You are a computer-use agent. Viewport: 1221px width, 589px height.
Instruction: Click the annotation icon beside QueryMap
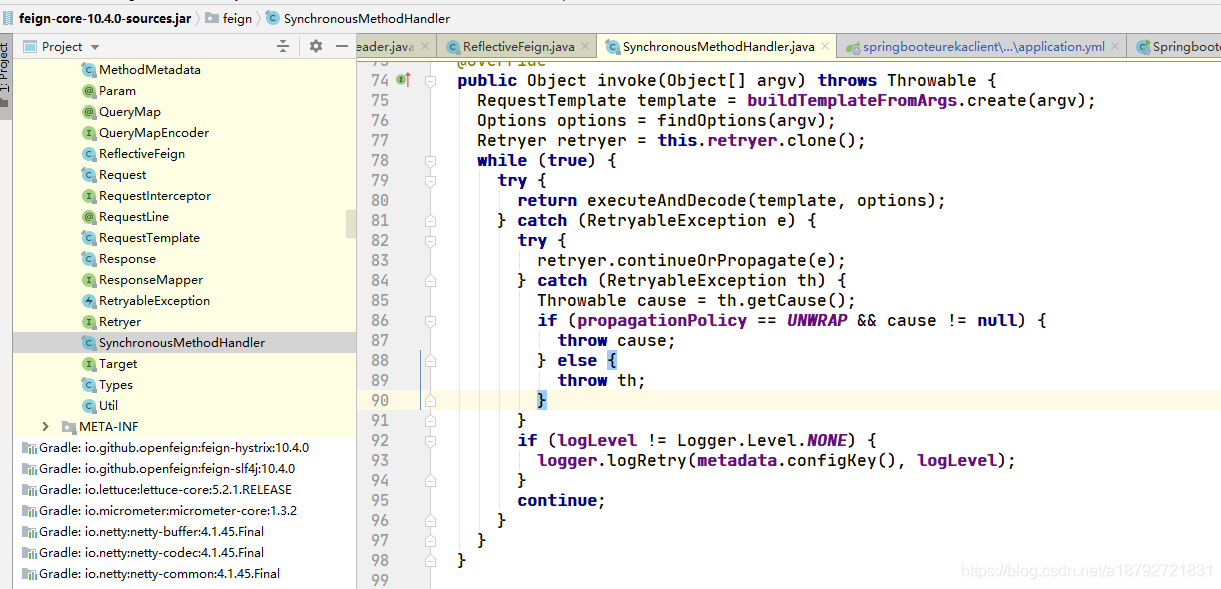(x=89, y=112)
